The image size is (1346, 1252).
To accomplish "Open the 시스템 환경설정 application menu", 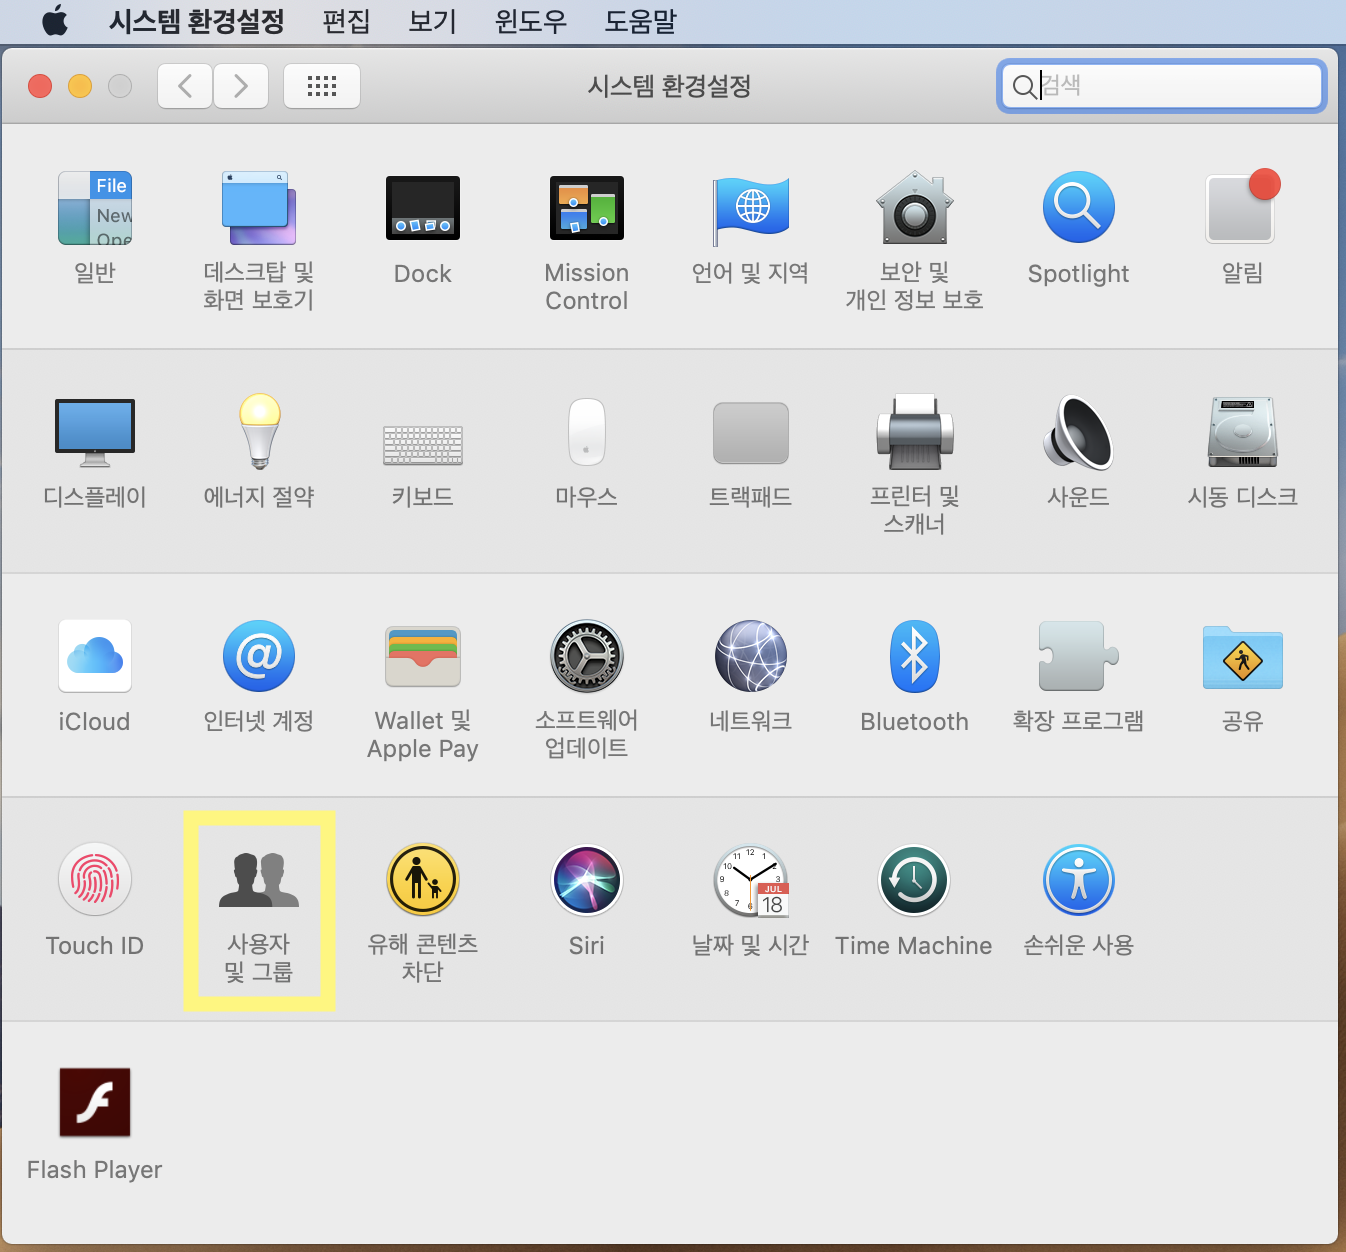I will coord(196,21).
